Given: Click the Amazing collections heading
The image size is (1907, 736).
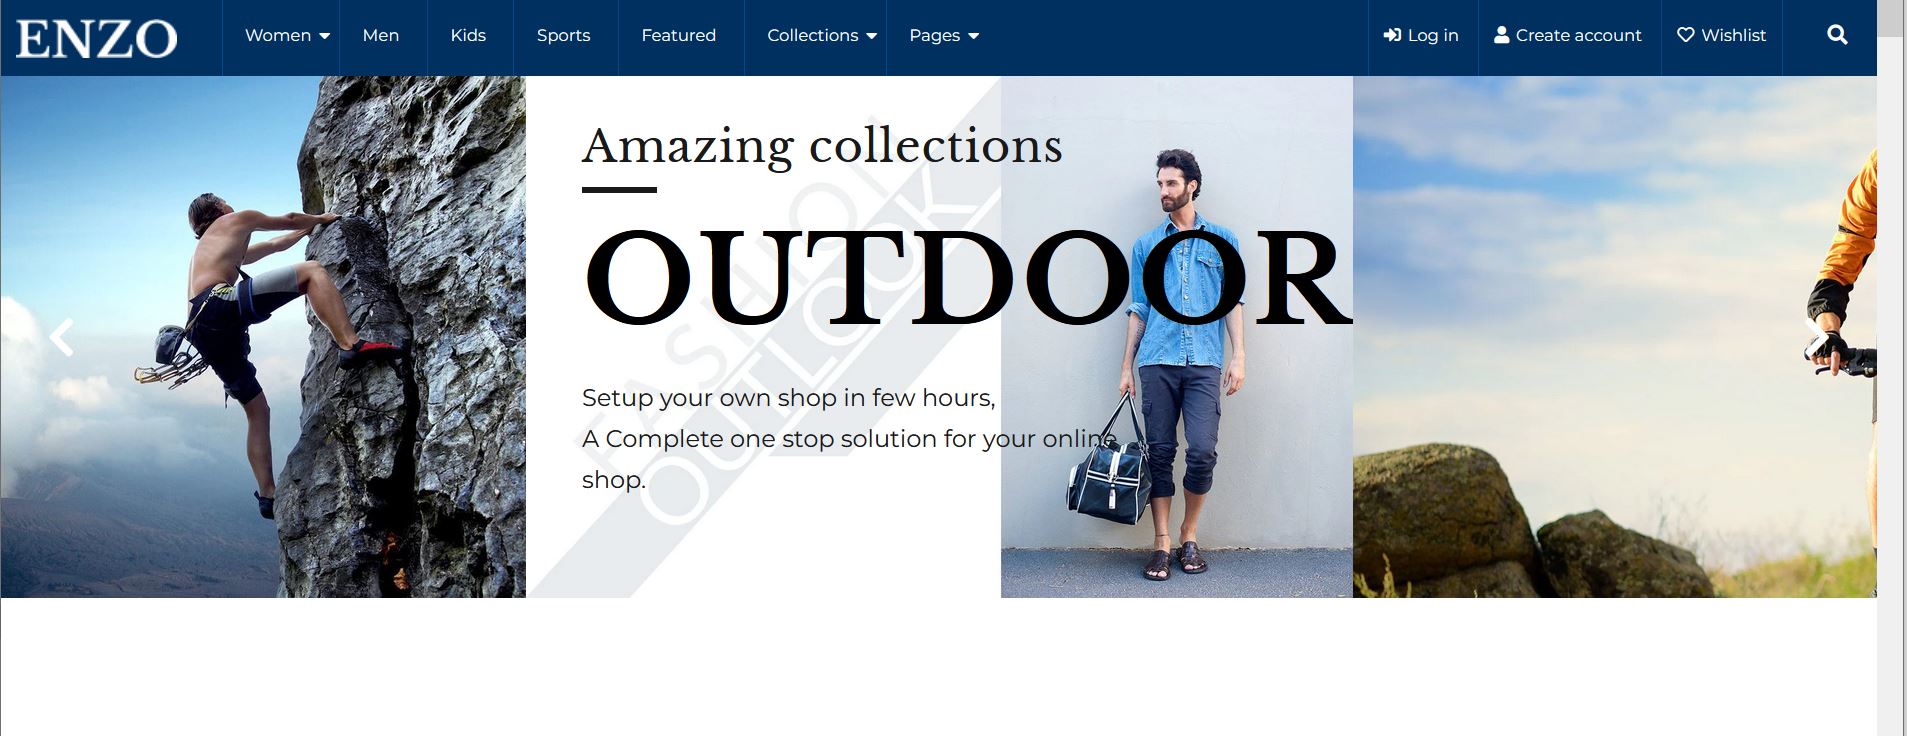Looking at the screenshot, I should pyautogui.click(x=821, y=146).
